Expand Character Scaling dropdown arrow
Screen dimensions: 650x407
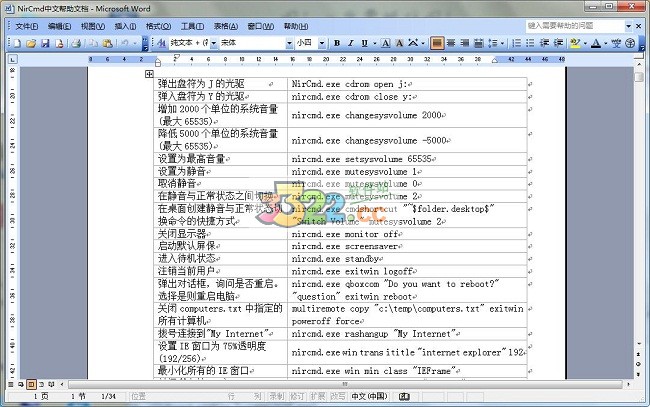click(423, 43)
